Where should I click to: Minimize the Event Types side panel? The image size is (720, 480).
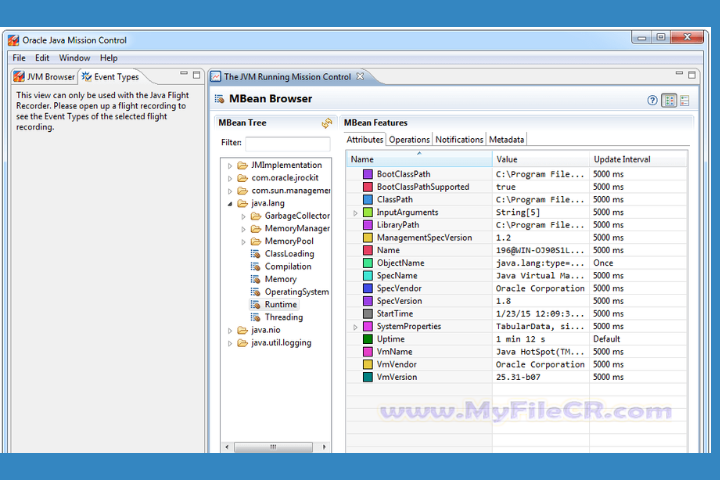click(x=184, y=73)
